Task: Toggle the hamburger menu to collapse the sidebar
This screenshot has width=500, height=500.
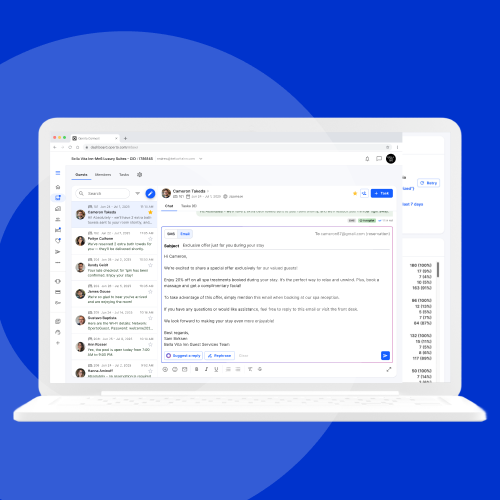Action: tap(58, 173)
